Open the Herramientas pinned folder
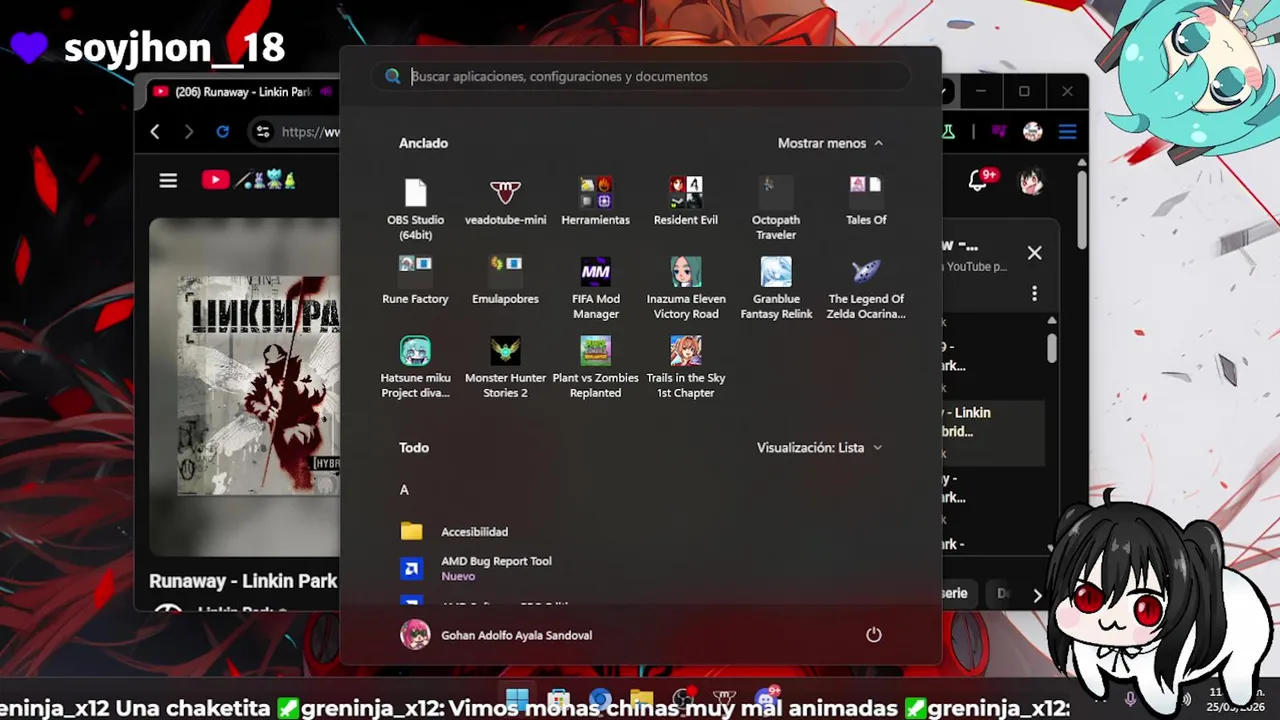Viewport: 1280px width, 720px height. click(x=595, y=202)
